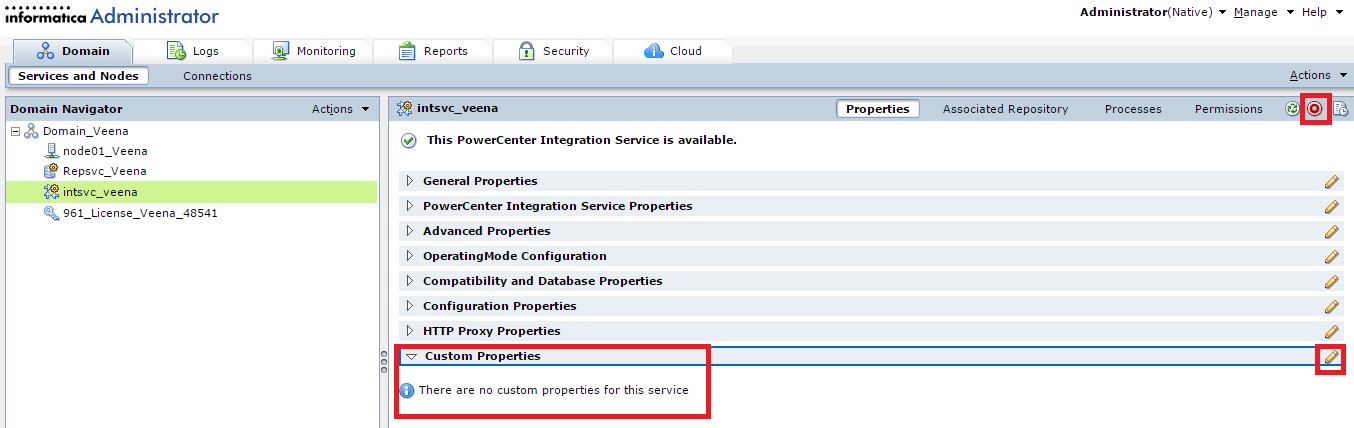Expand General Properties section

pos(409,181)
